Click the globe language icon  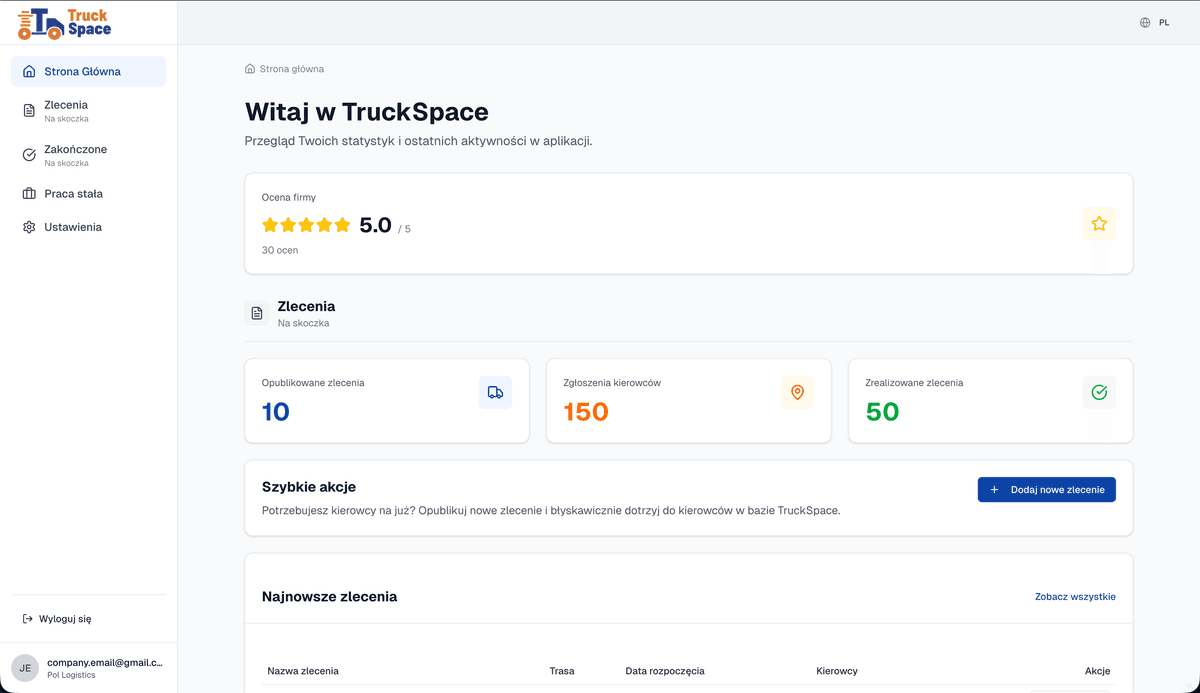click(x=1145, y=22)
